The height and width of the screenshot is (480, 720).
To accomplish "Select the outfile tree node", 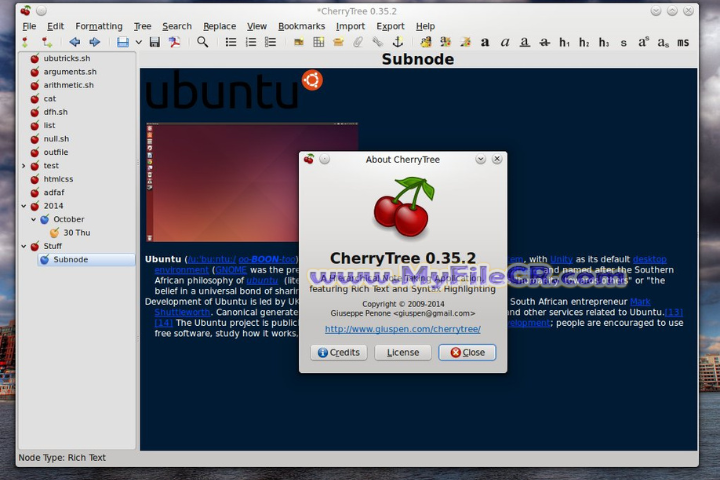I will click(x=56, y=152).
